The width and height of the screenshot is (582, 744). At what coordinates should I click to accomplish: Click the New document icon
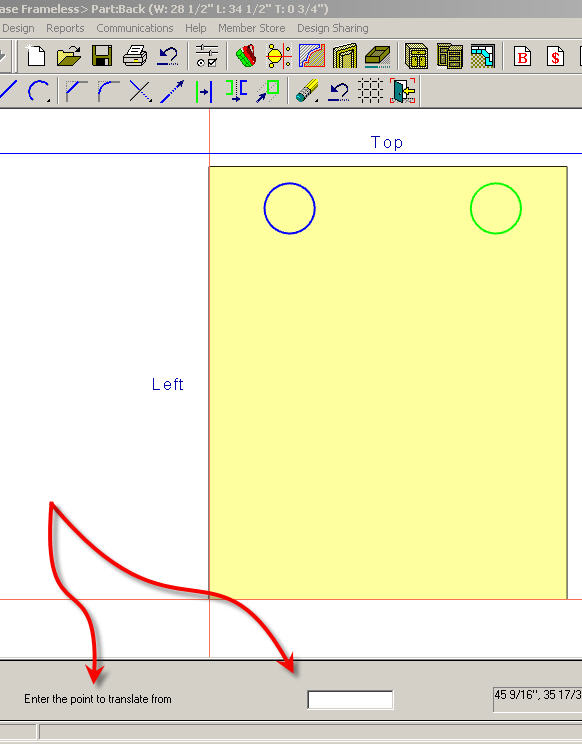tap(36, 56)
